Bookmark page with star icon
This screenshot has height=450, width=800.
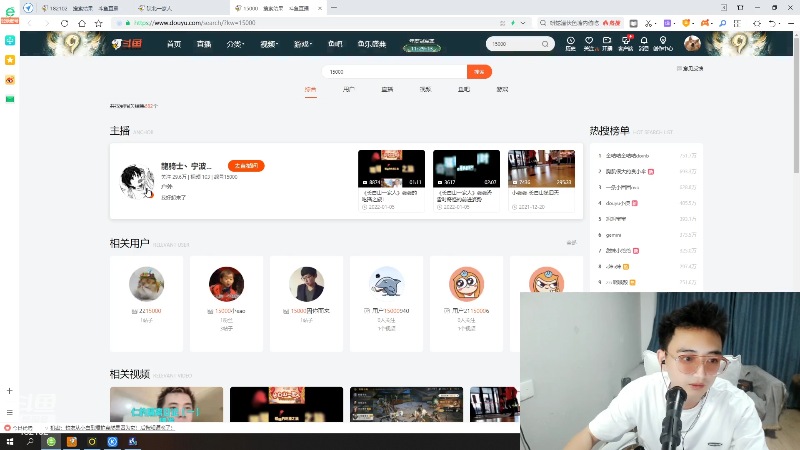click(98, 23)
